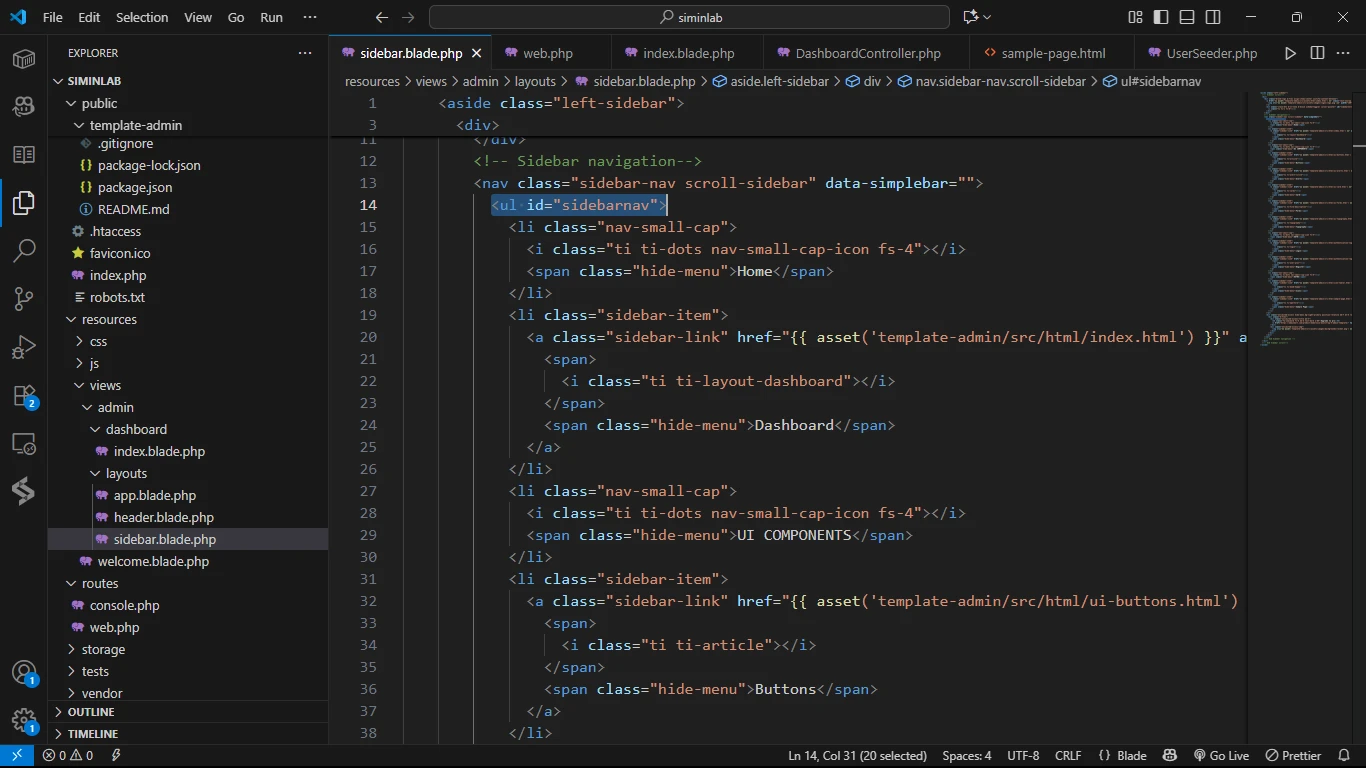Open the Source Control view
This screenshot has width=1366, height=768.
[24, 299]
